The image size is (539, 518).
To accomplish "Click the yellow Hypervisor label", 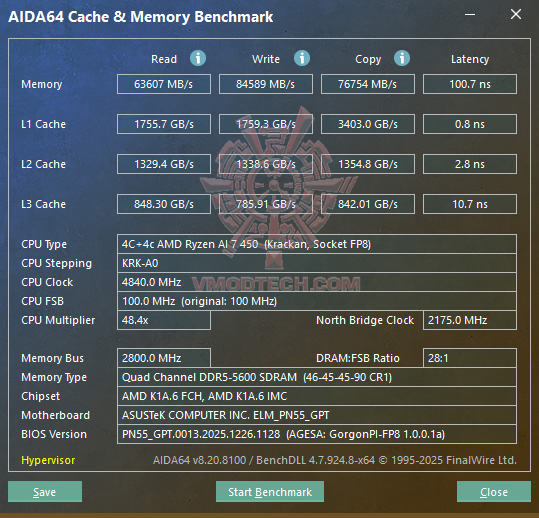I will pyautogui.click(x=48, y=460).
